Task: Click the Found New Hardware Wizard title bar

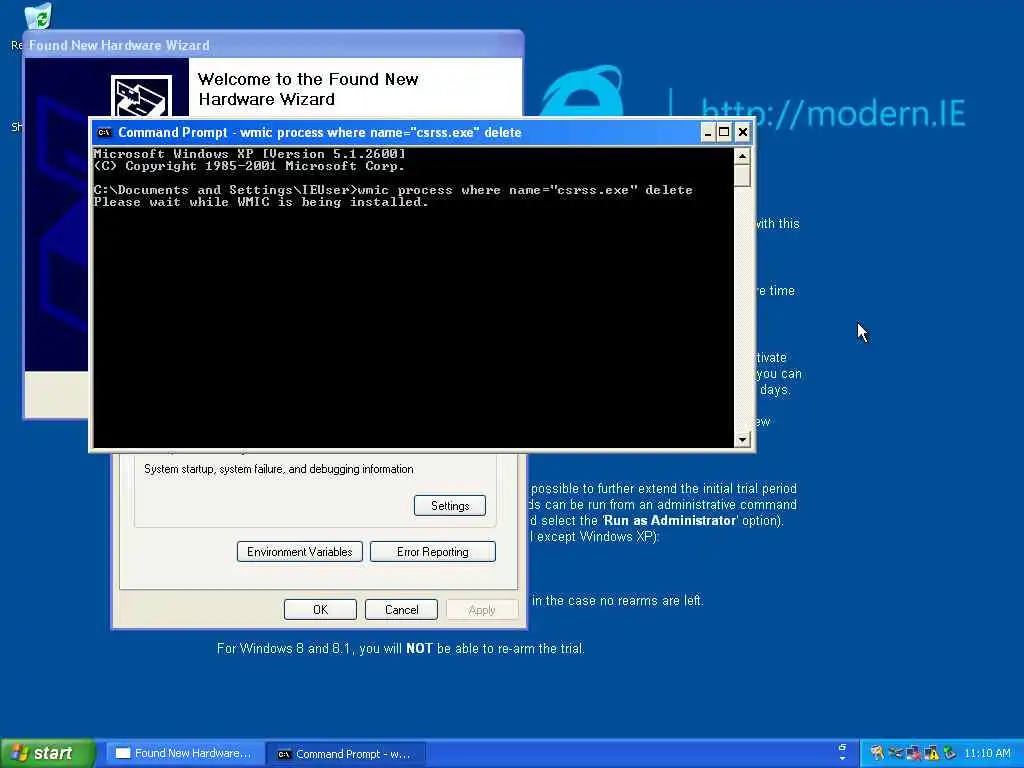Action: pyautogui.click(x=273, y=45)
